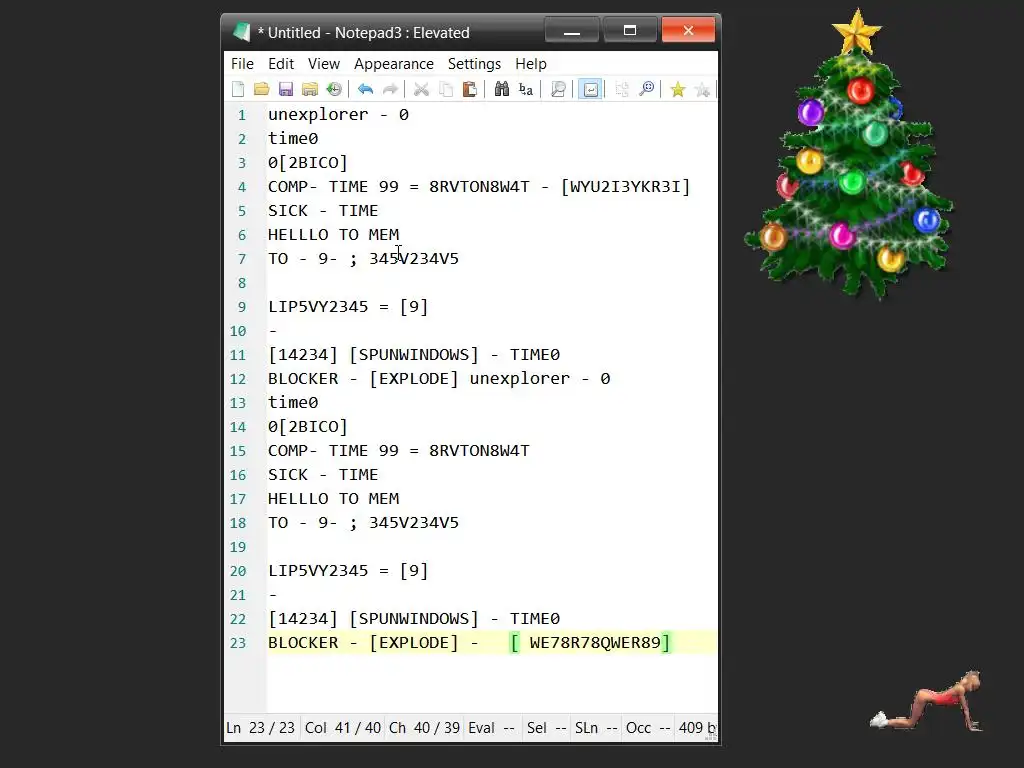The width and height of the screenshot is (1024, 768).
Task: Save the document with the floppy icon
Action: 286,89
